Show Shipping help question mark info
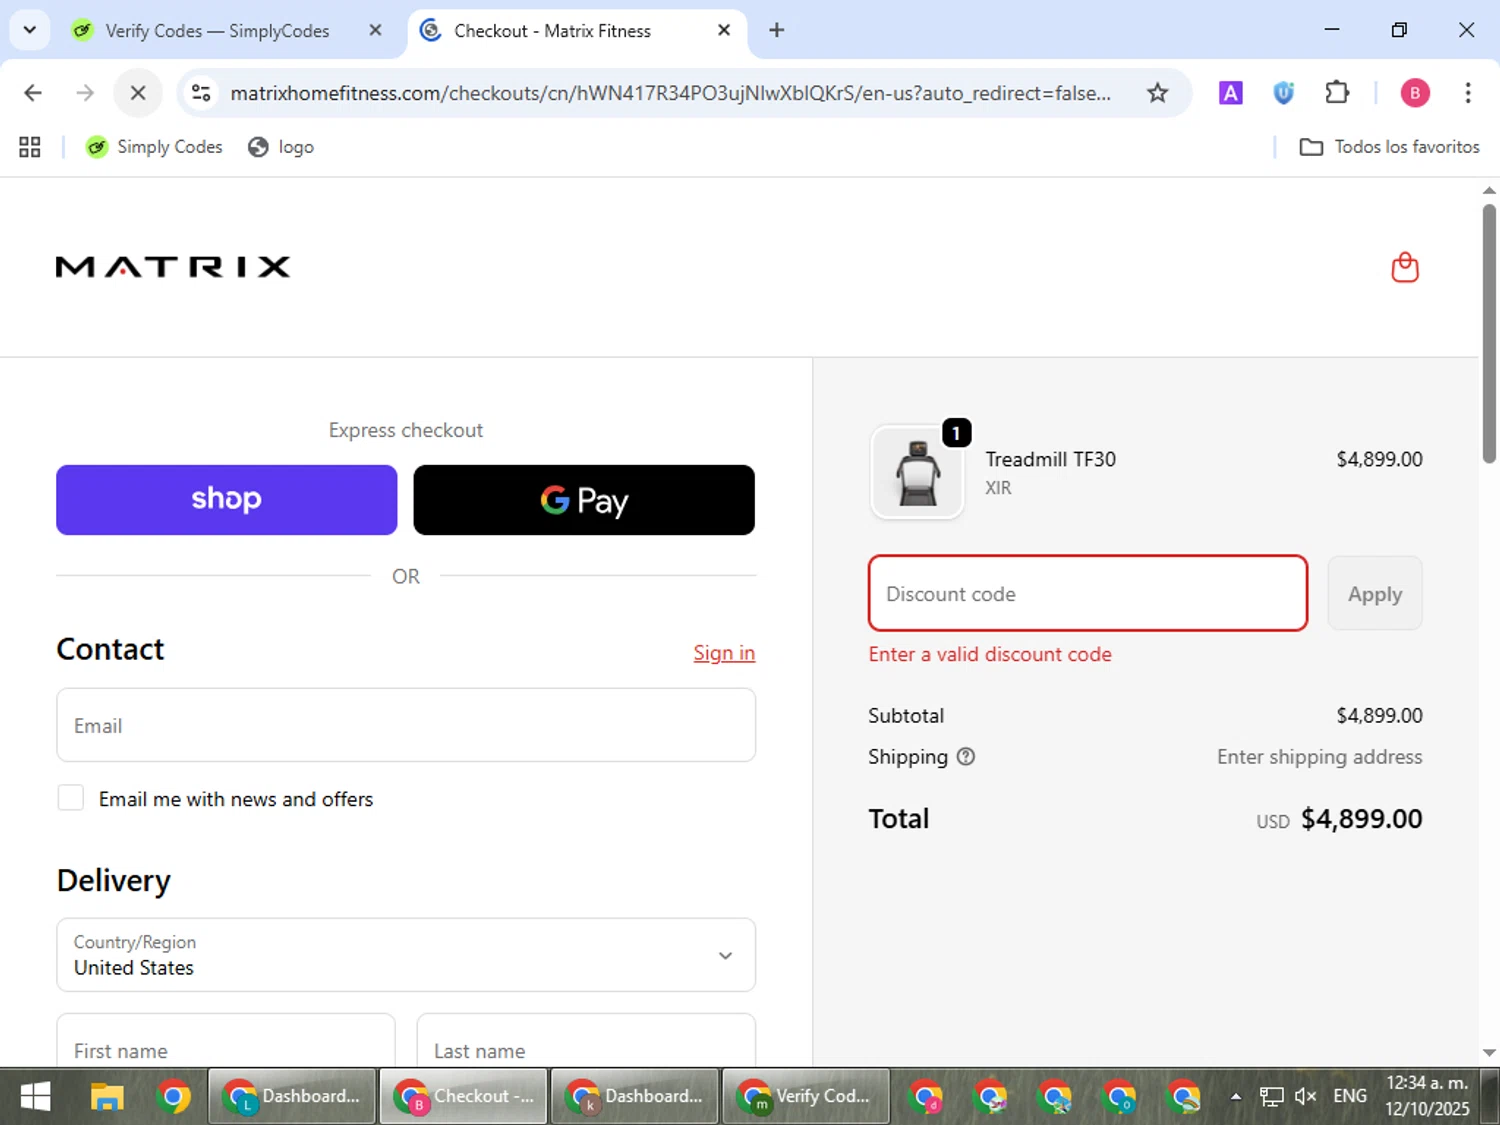The image size is (1500, 1125). click(965, 757)
